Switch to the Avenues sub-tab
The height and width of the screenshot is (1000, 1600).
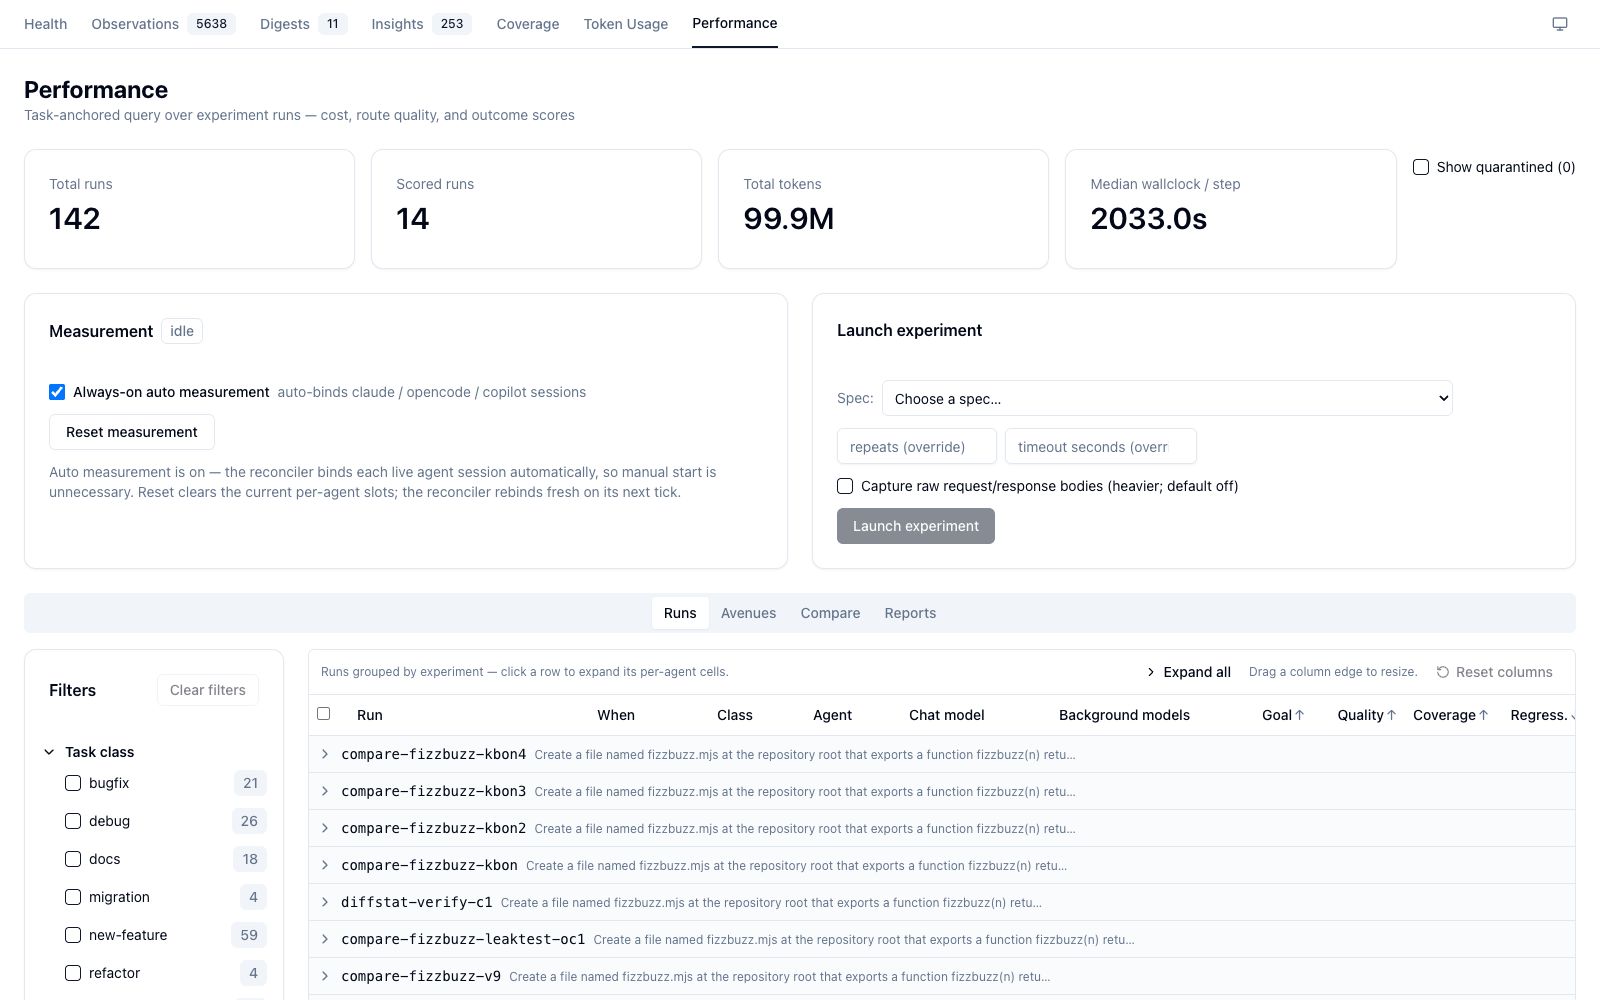(748, 613)
